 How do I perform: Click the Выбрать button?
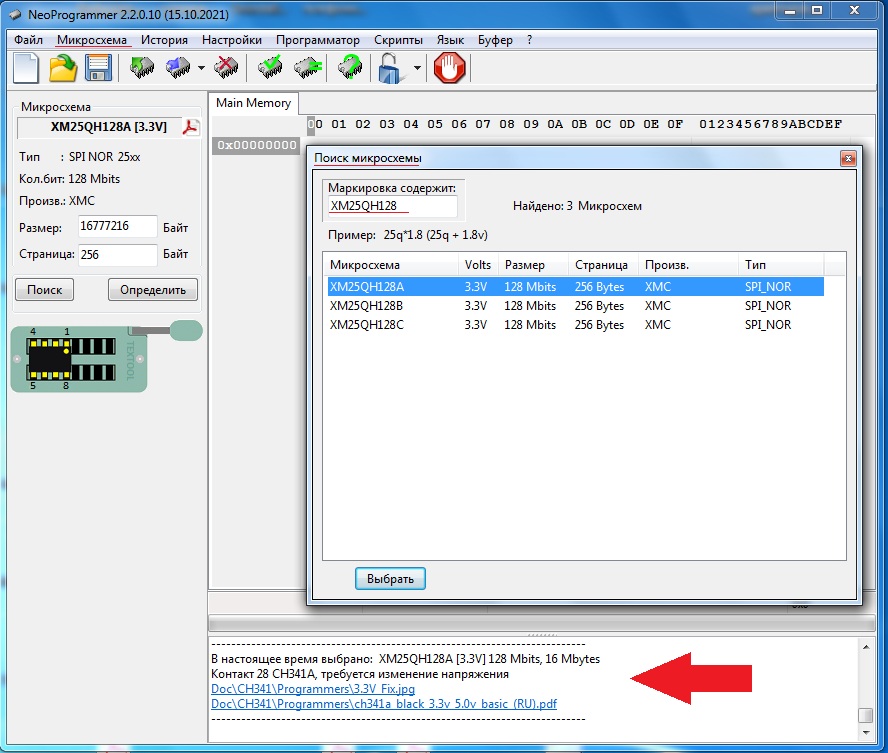coord(390,578)
